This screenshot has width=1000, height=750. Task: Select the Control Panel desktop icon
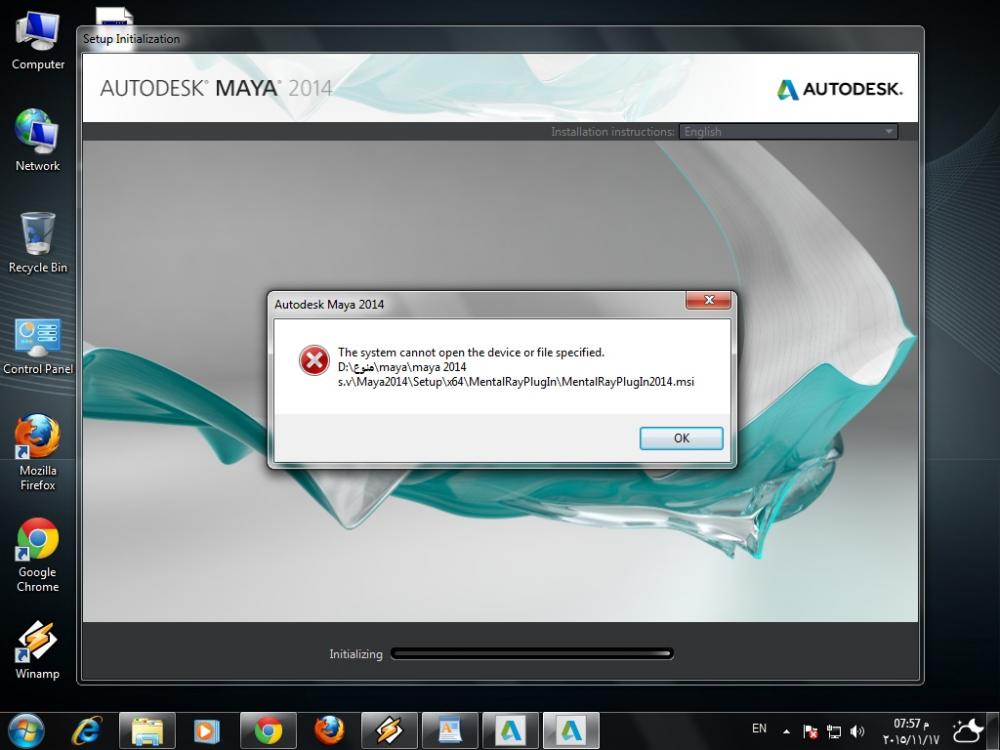[x=38, y=346]
